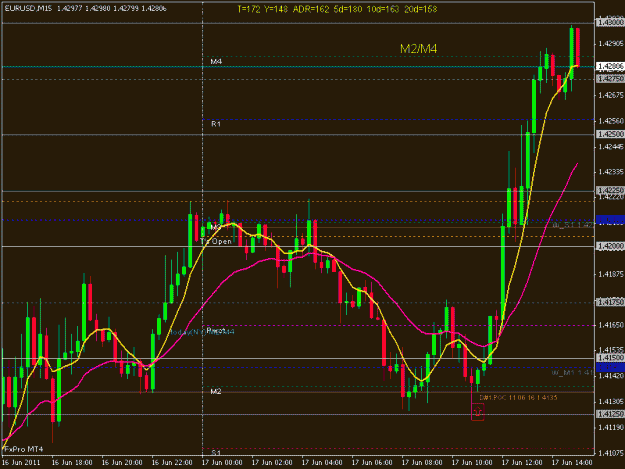
Task: Click the W_M1 weekly level label
Action: click(x=572, y=373)
